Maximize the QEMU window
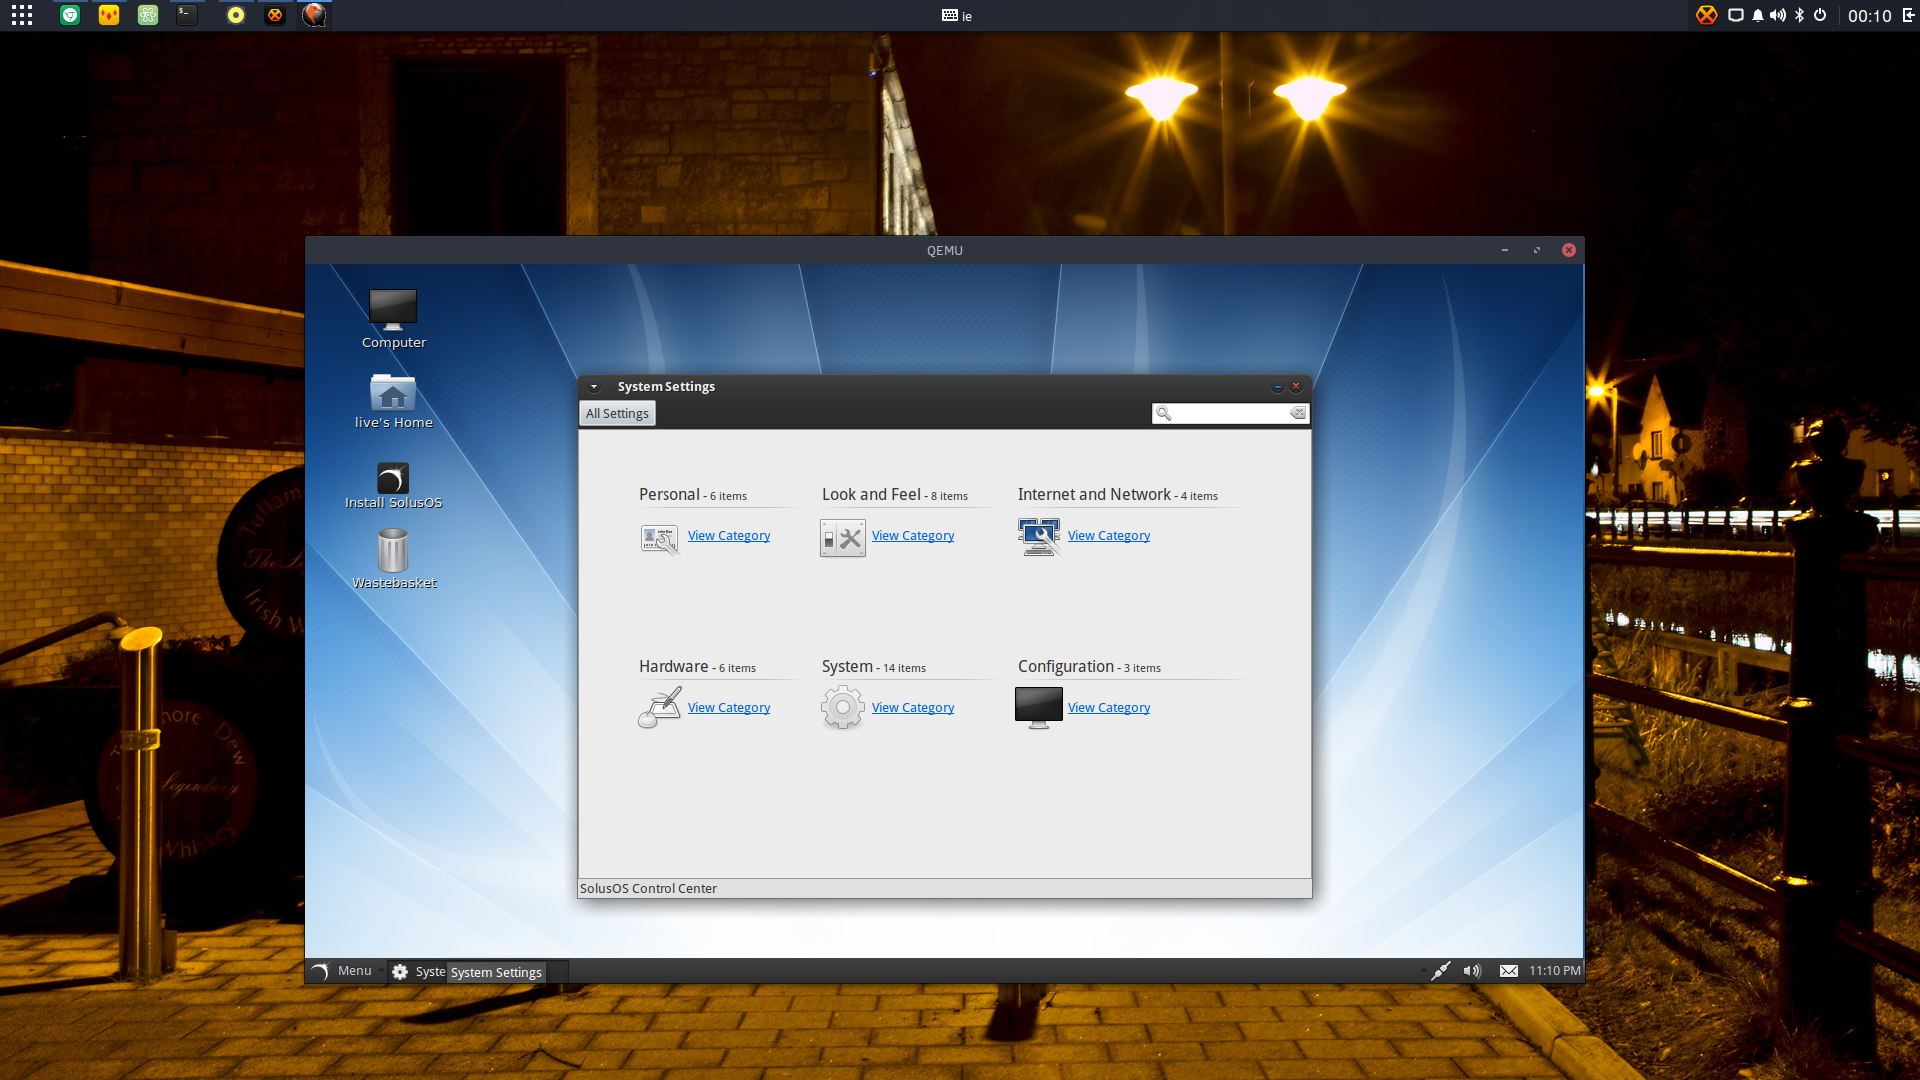Viewport: 1920px width, 1080px height. coord(1537,250)
